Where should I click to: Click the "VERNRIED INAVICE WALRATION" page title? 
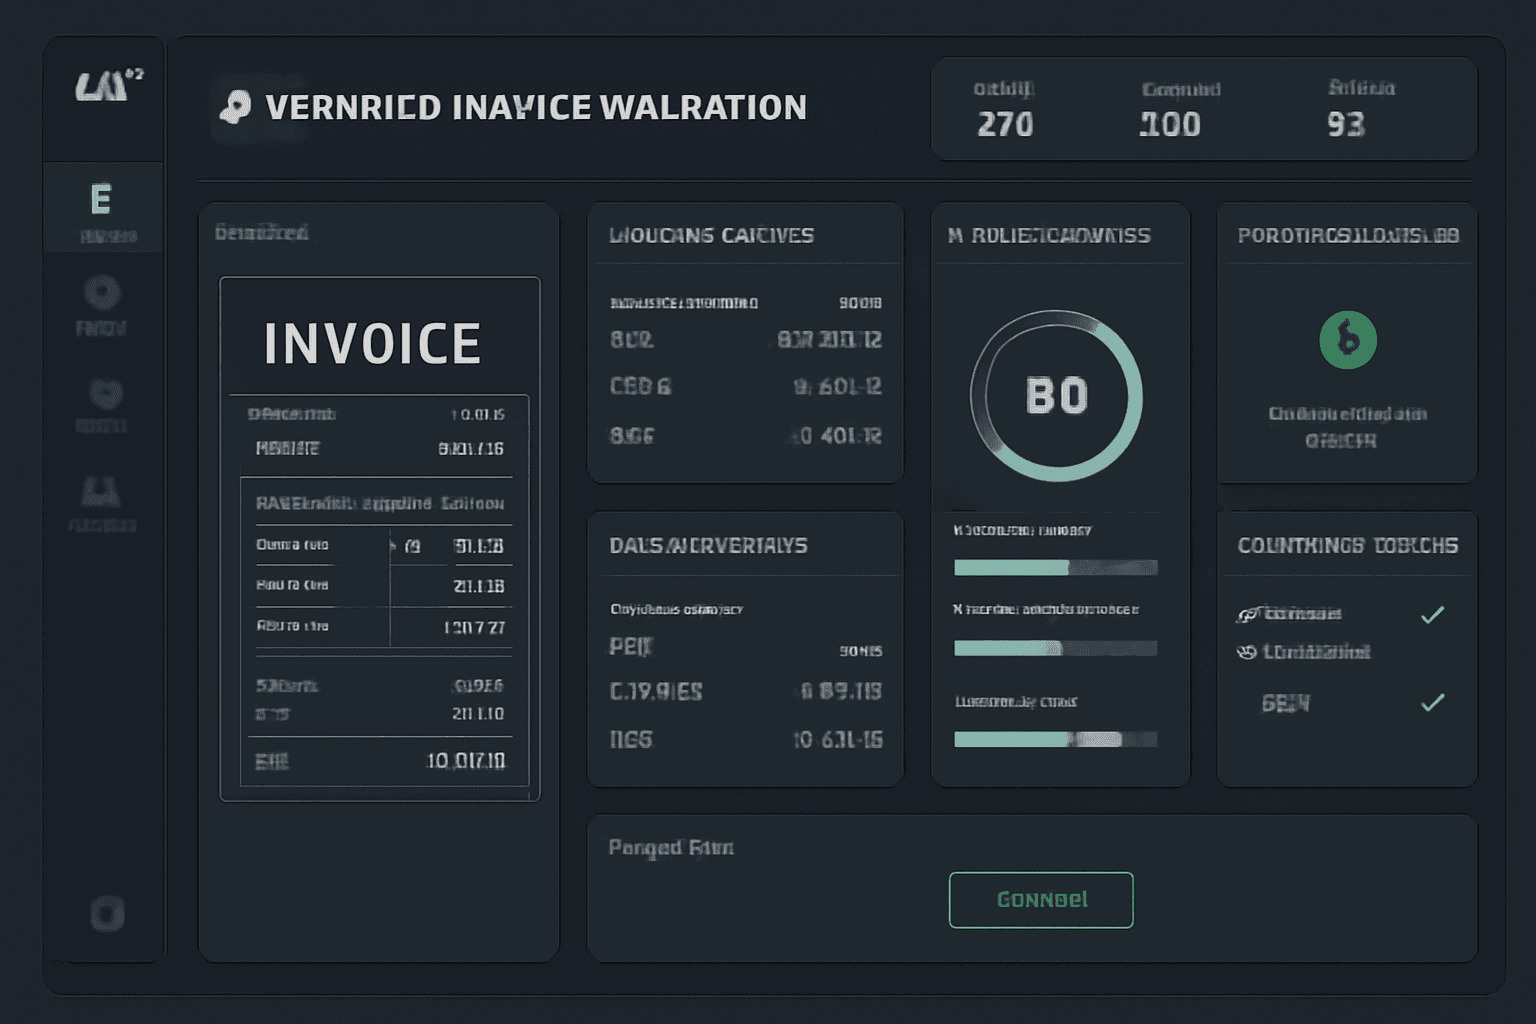coord(536,107)
